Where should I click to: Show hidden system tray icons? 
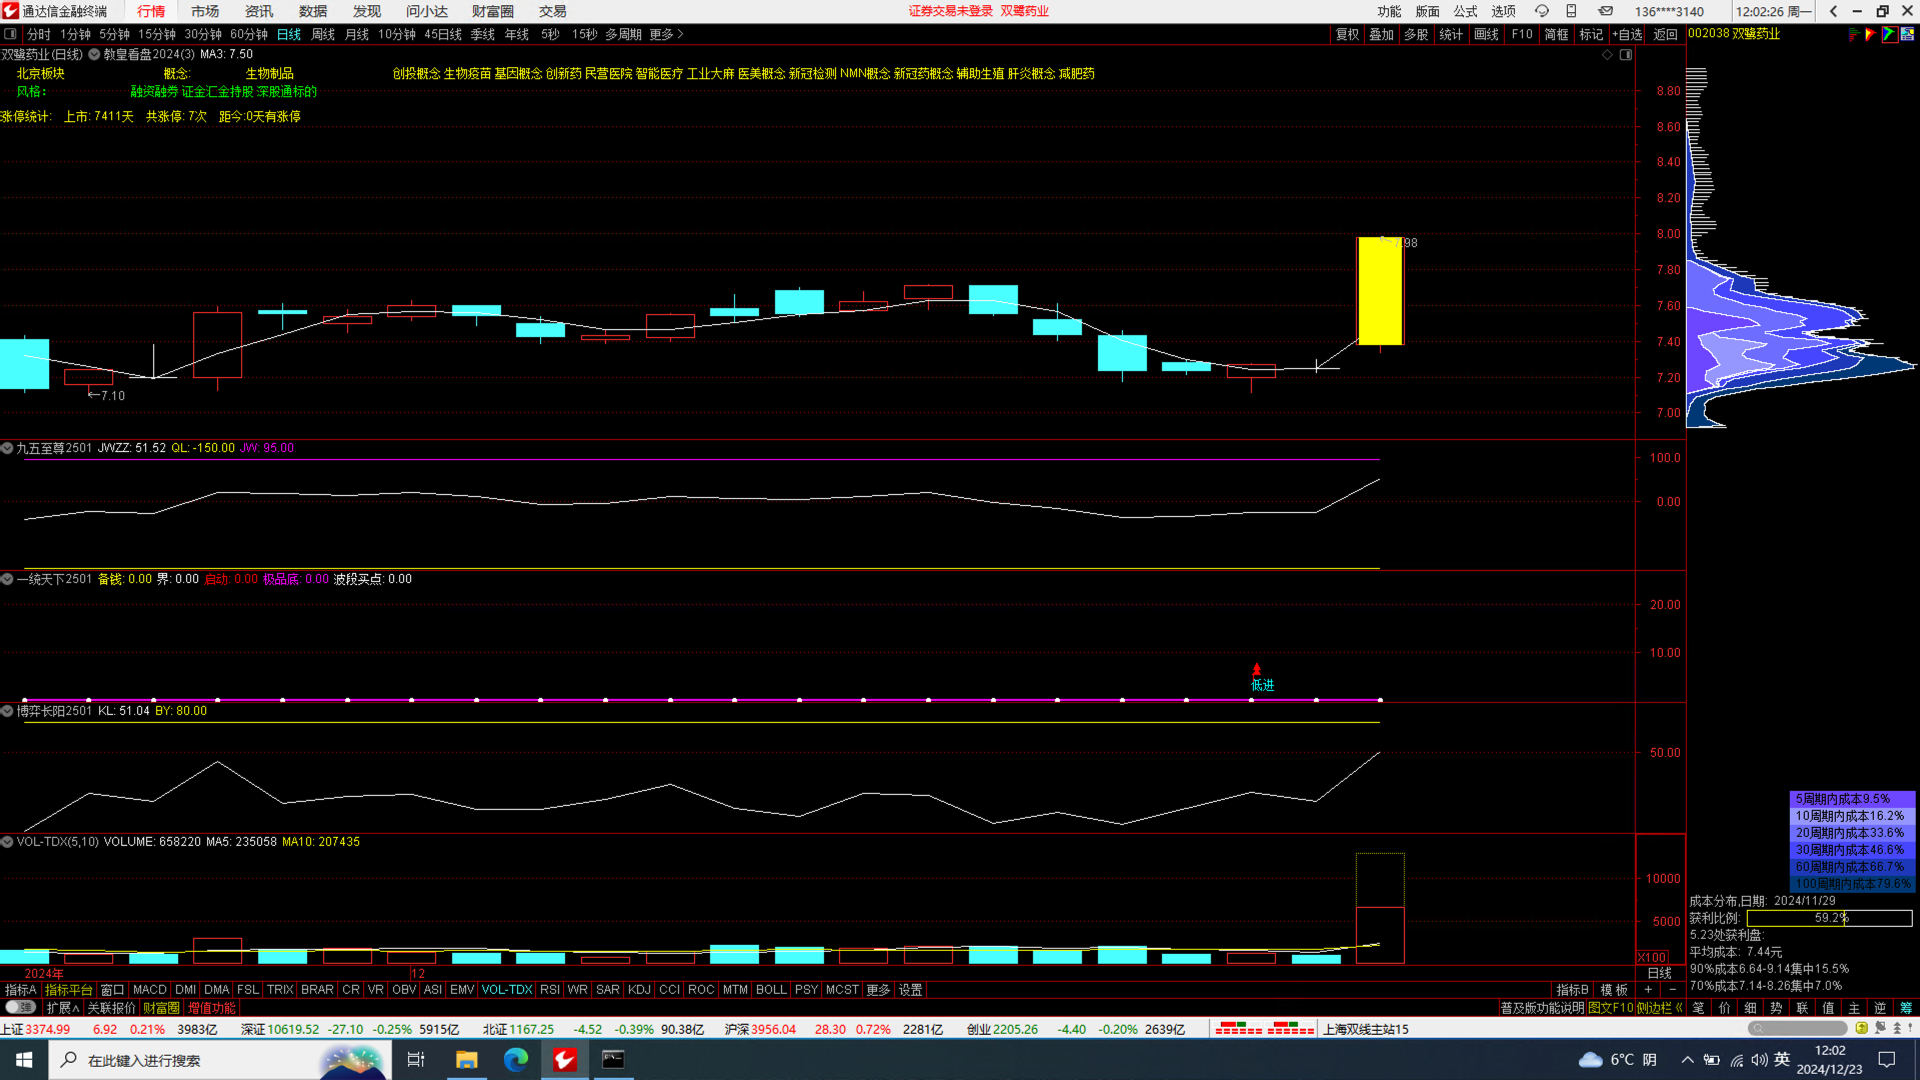point(1687,1059)
